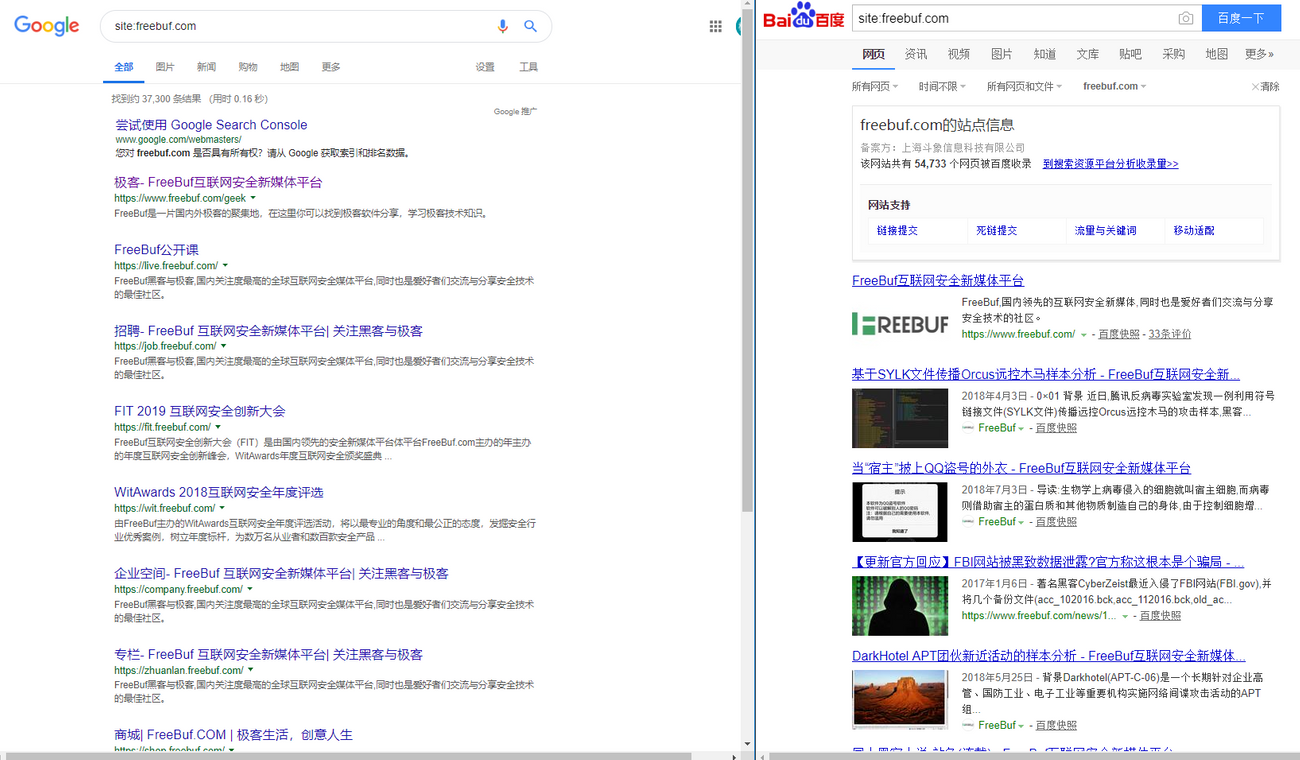Open the 时间不限 filter dropdown
This screenshot has width=1300, height=760.
pos(942,87)
